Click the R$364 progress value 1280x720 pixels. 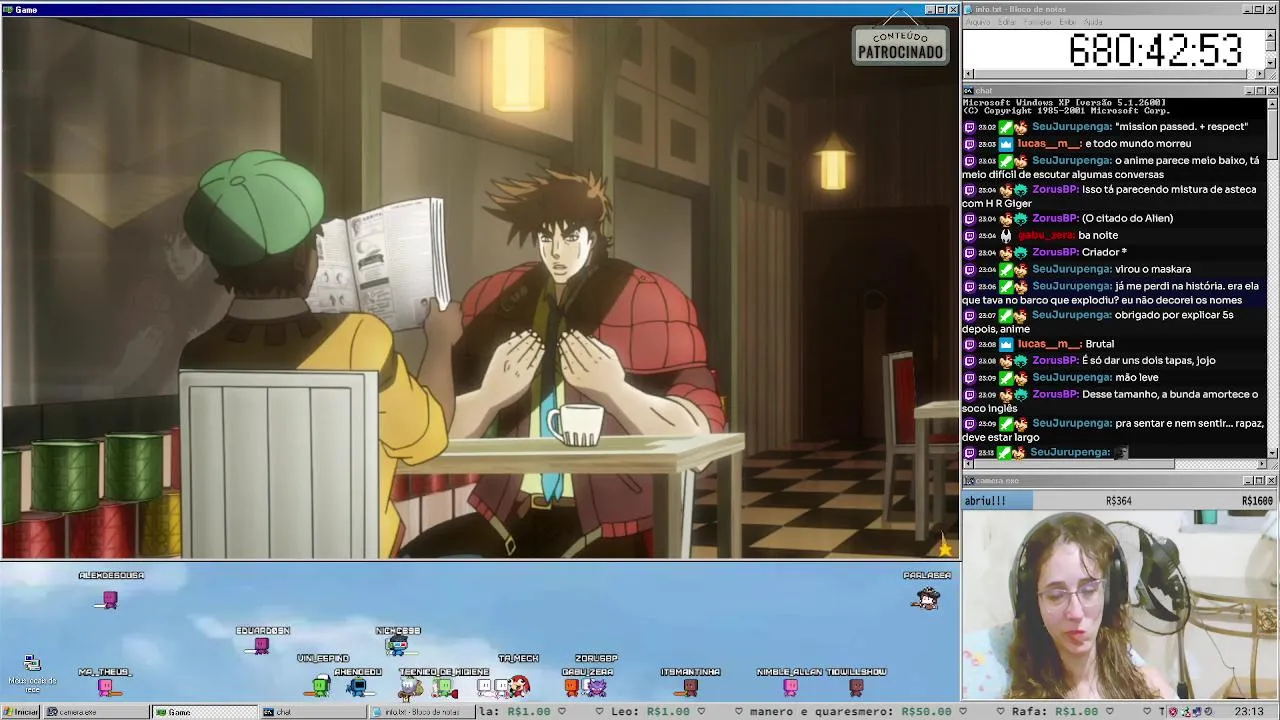(x=1119, y=501)
